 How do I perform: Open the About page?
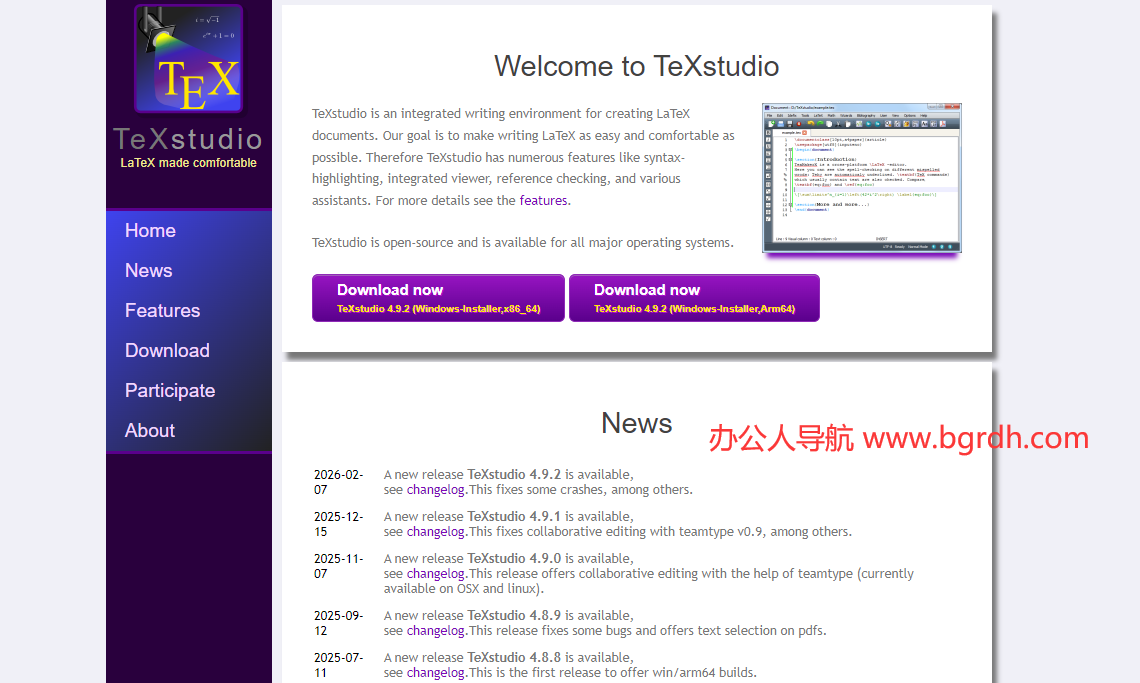click(150, 431)
